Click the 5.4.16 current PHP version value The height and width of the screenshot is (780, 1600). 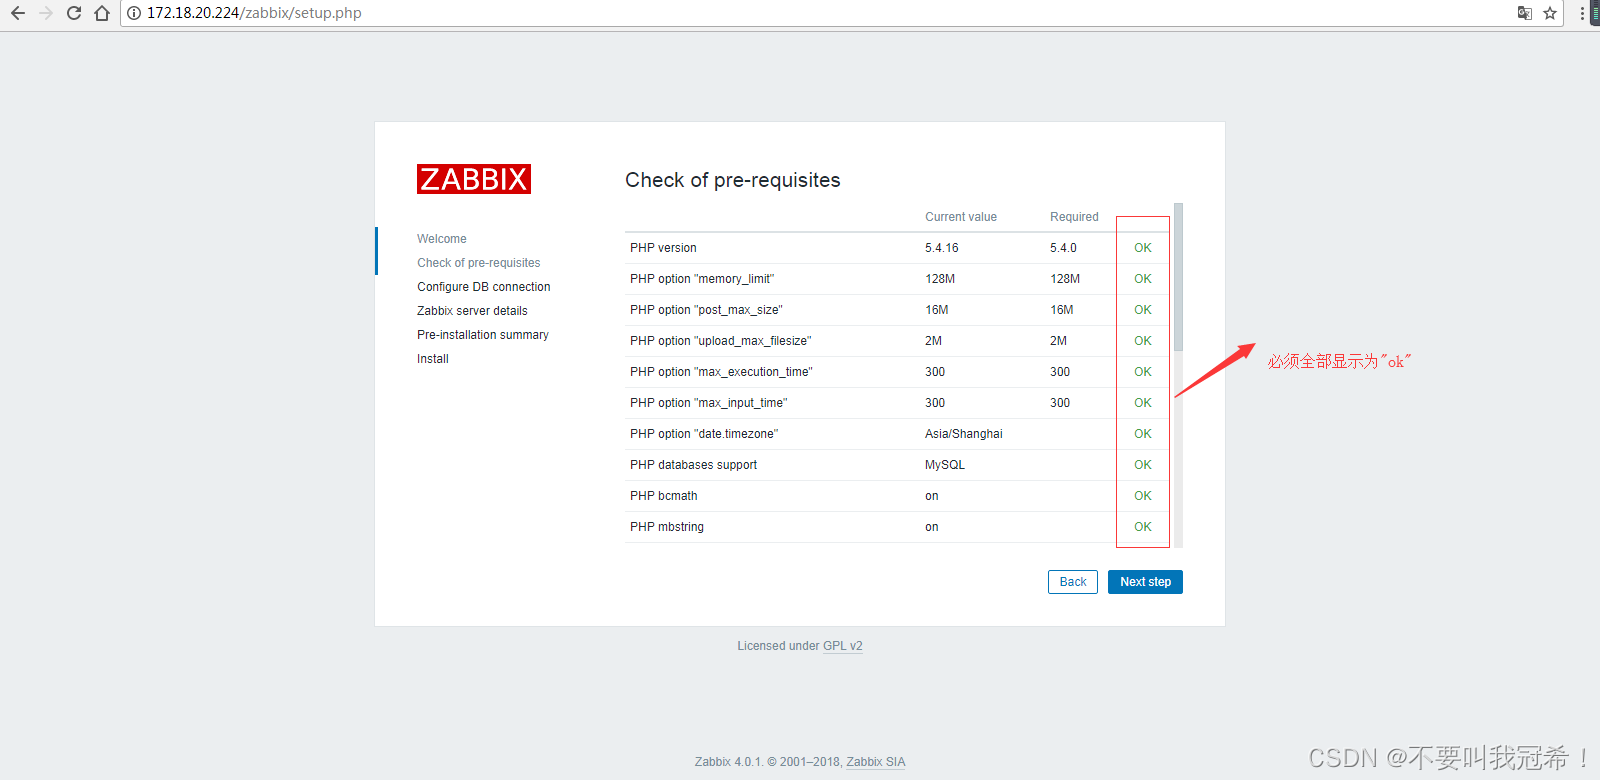[942, 248]
